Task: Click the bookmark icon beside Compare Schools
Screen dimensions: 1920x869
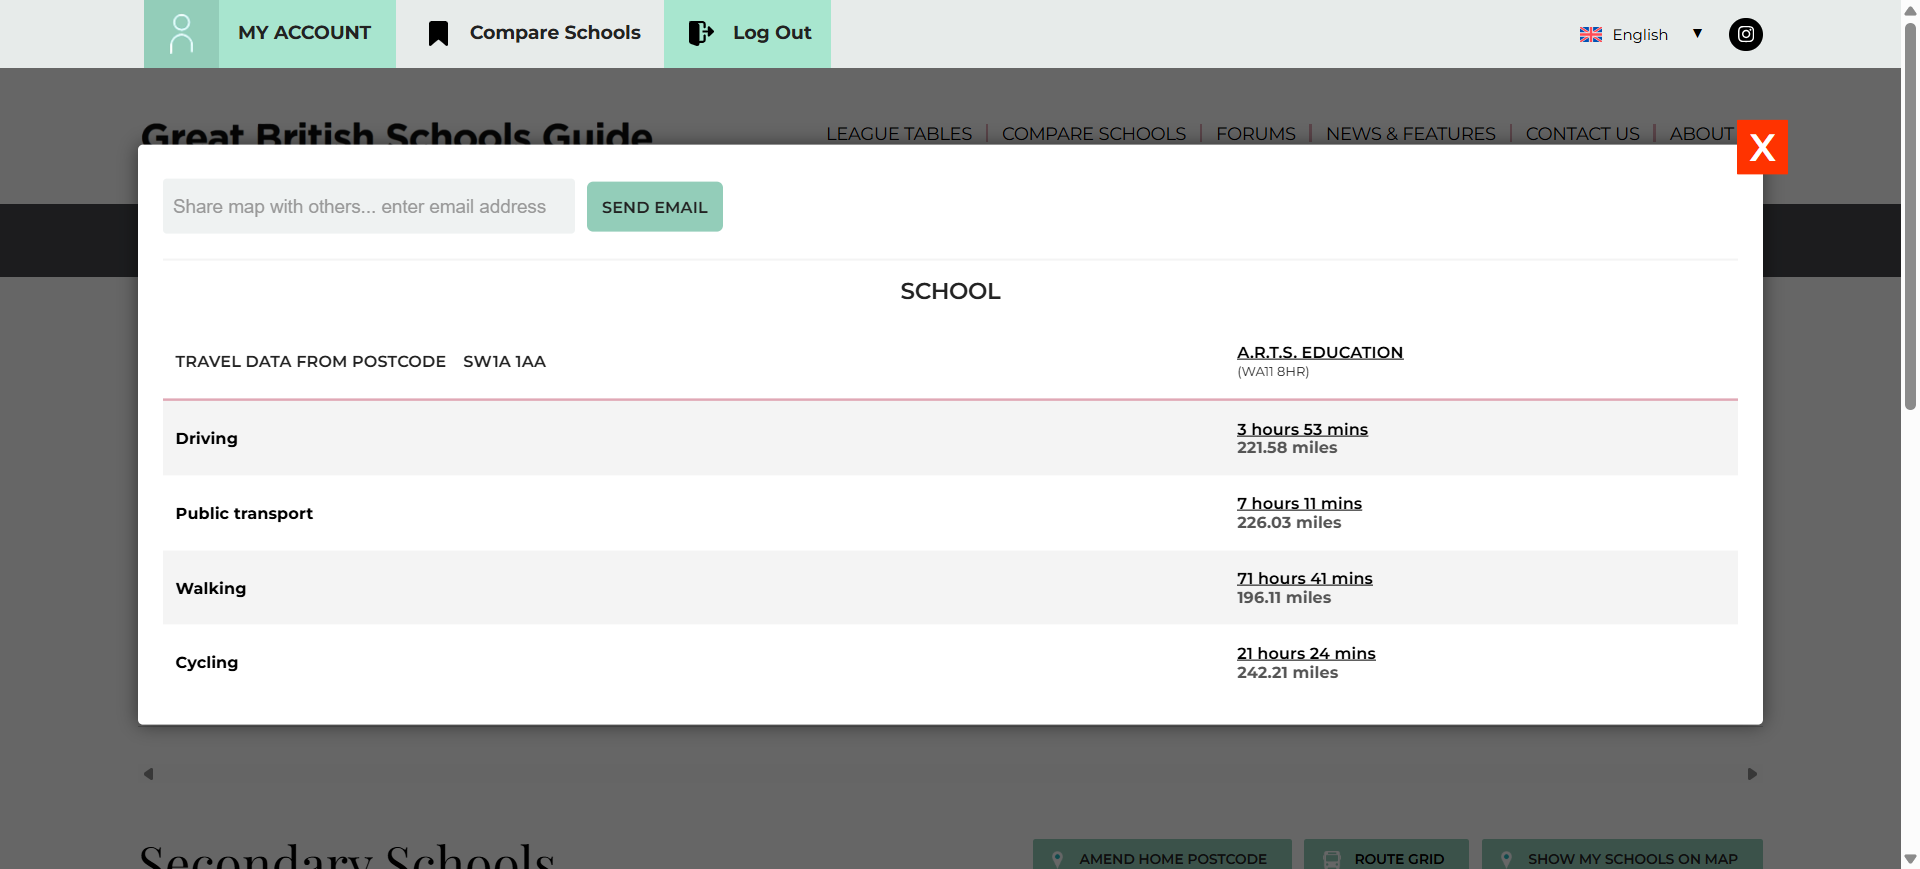Action: 438,34
